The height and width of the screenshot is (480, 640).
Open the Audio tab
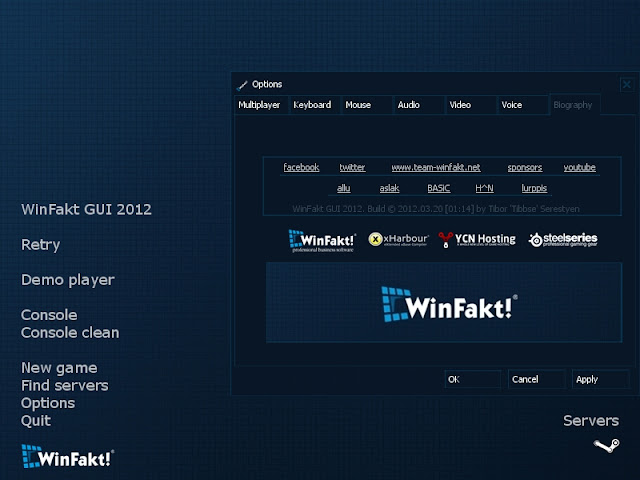[418, 105]
